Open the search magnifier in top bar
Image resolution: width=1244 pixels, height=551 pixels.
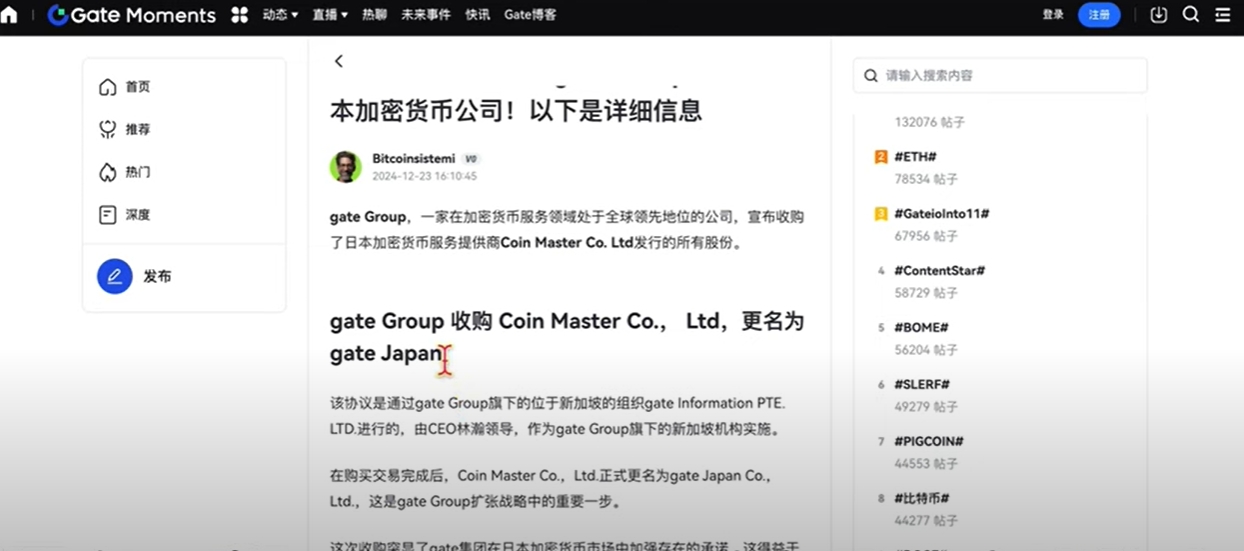pyautogui.click(x=1191, y=15)
